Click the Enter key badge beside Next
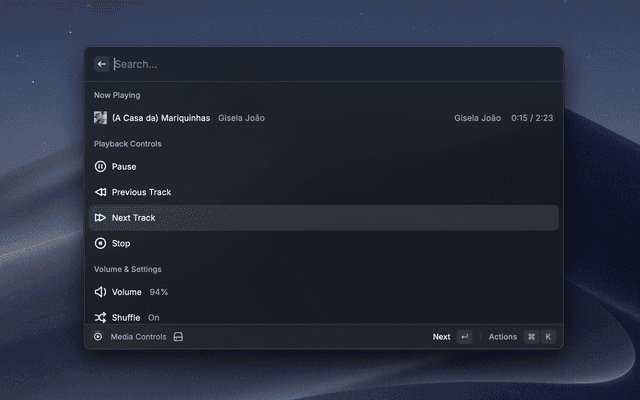640x400 pixels. coord(464,337)
